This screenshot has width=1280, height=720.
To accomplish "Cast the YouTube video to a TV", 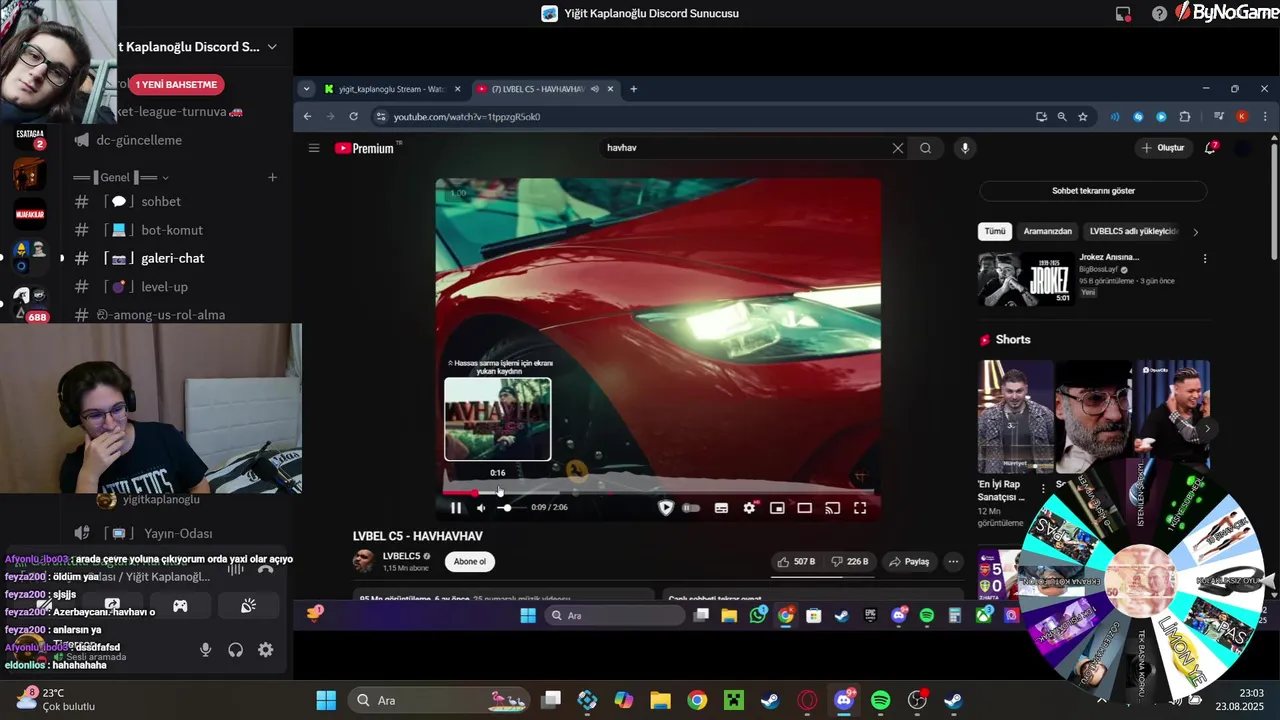I will [832, 508].
